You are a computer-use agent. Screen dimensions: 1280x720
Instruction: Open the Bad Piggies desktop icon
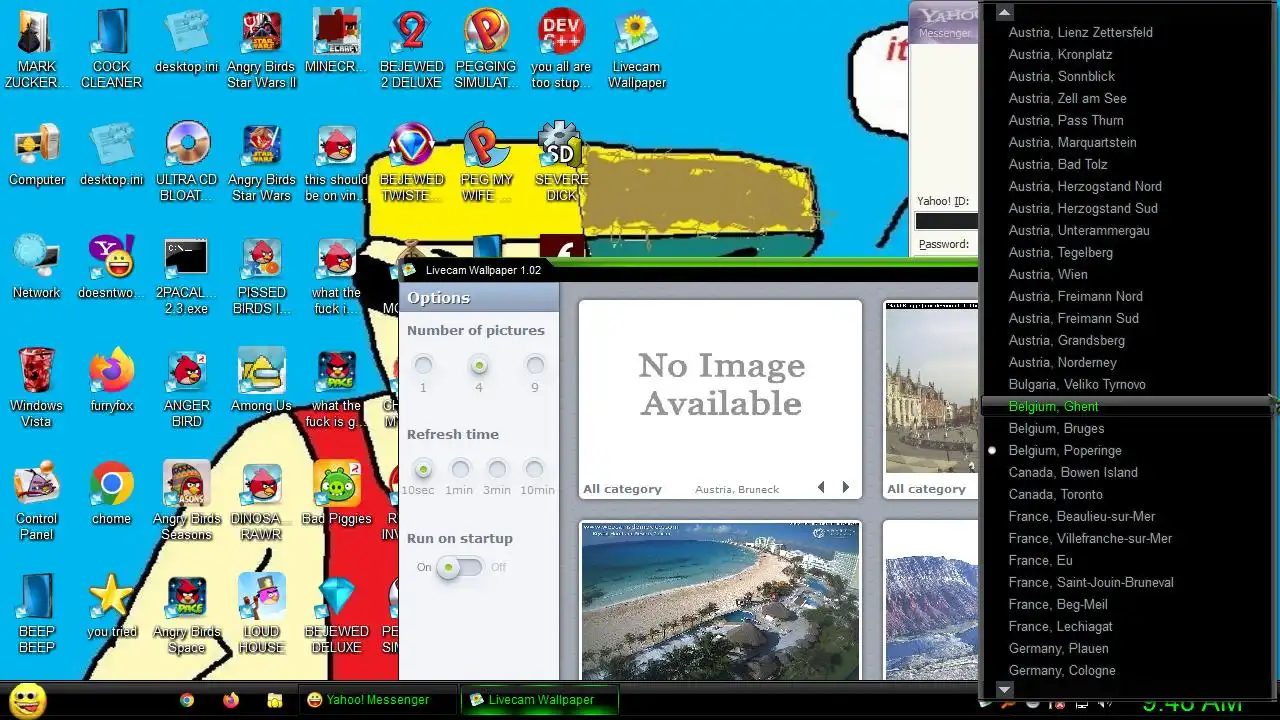pos(336,494)
